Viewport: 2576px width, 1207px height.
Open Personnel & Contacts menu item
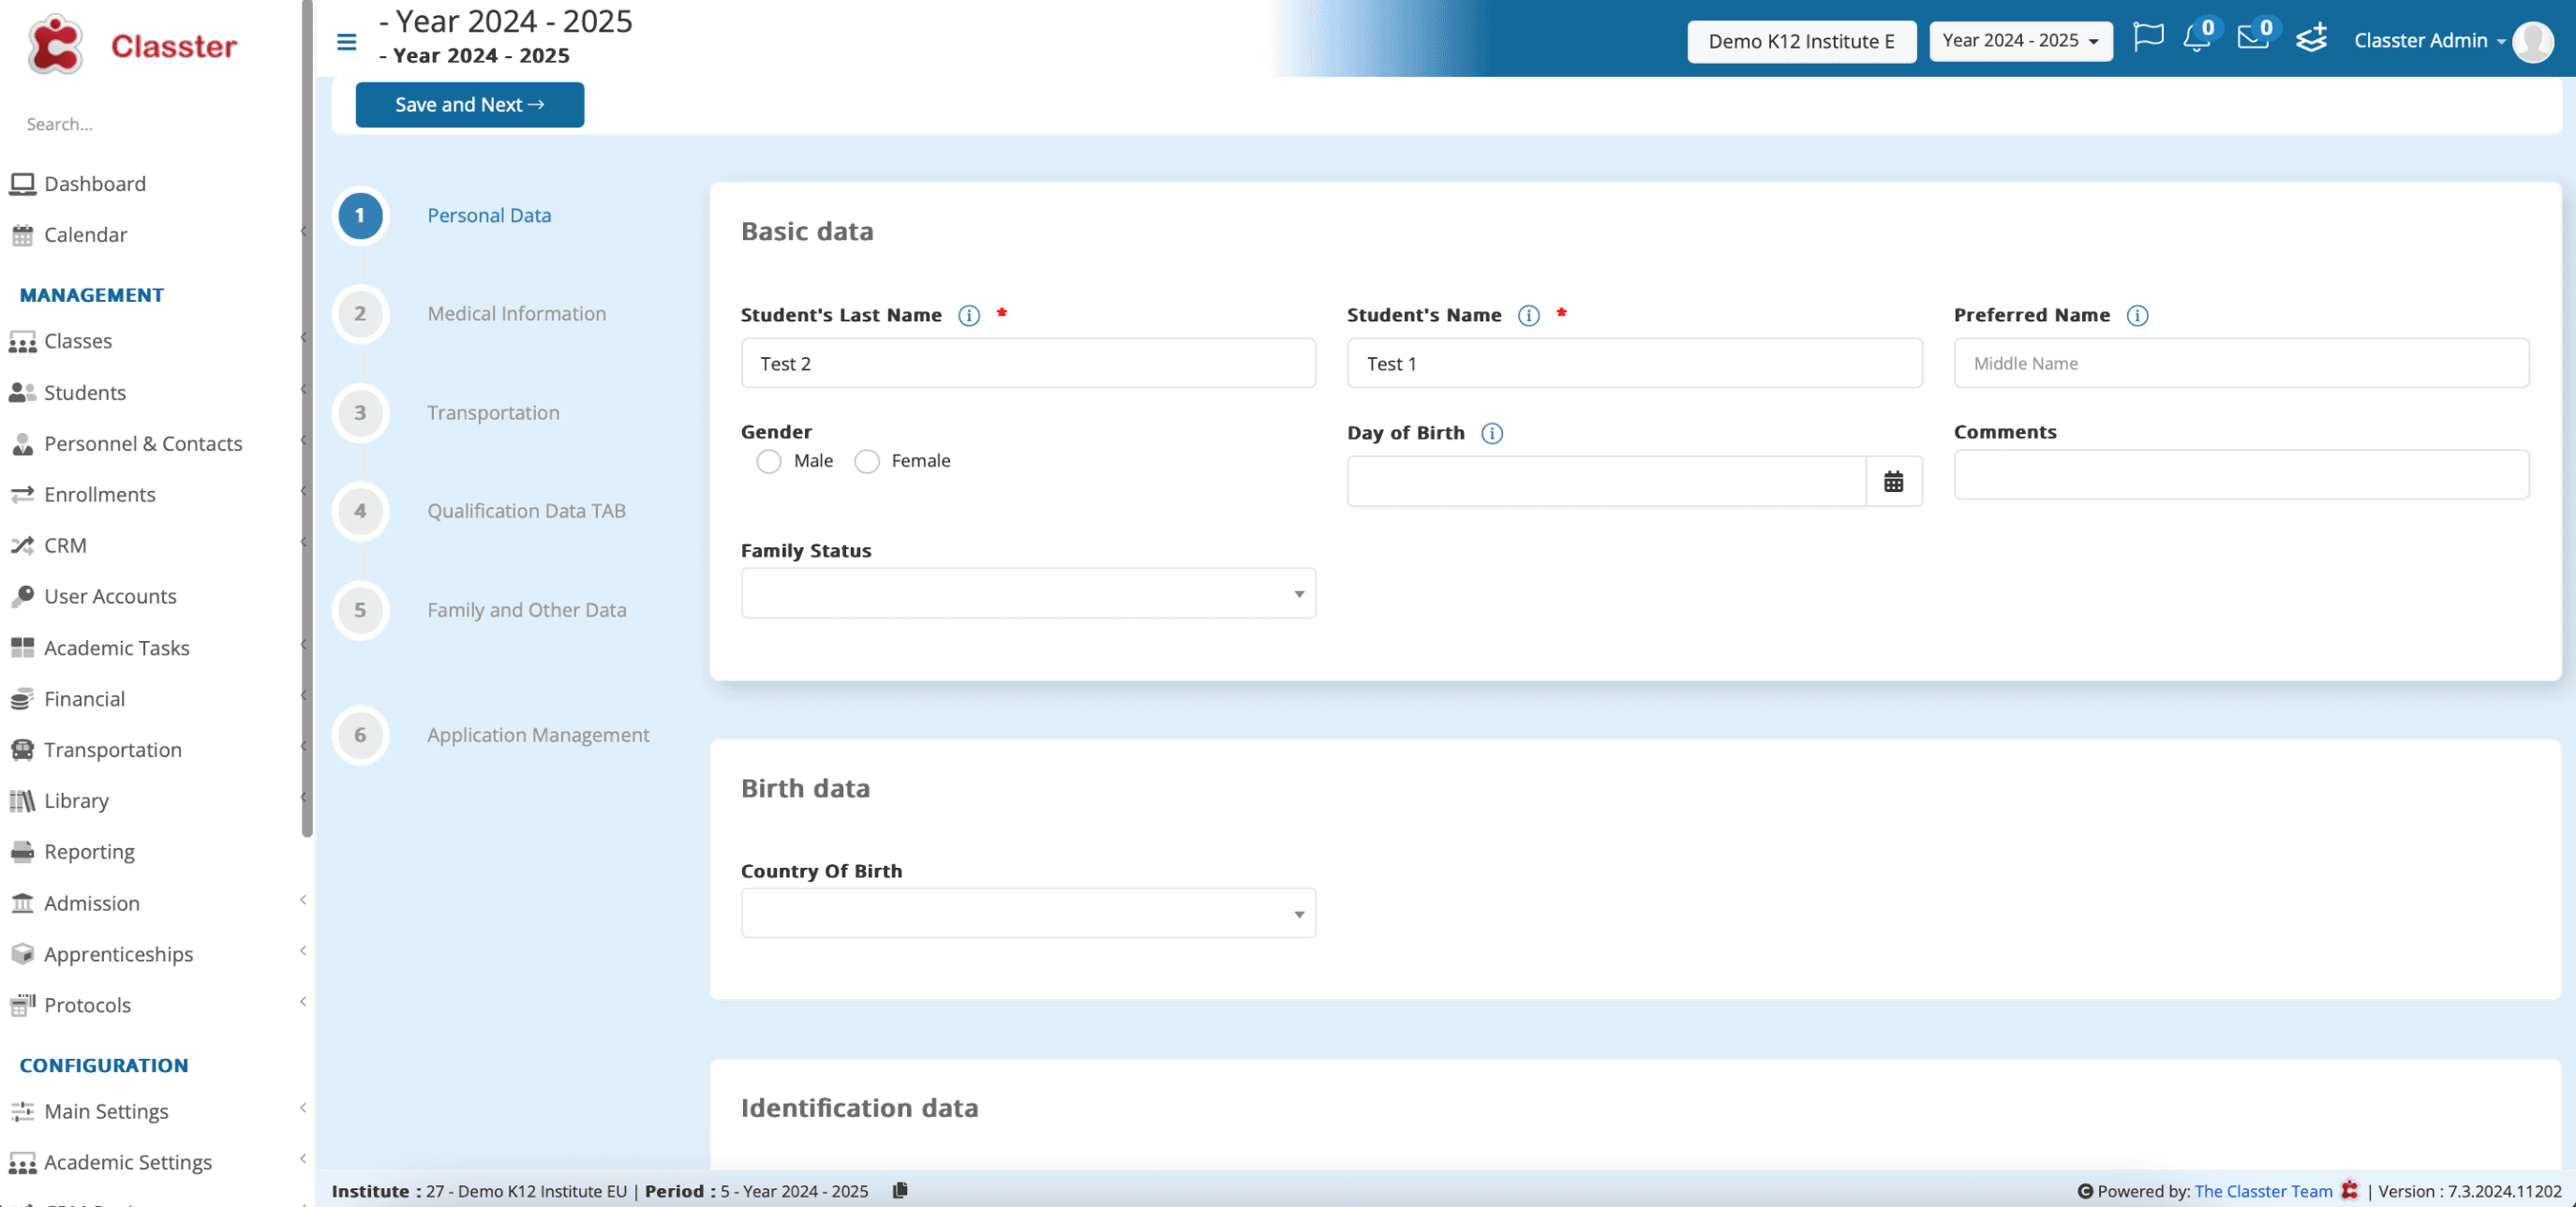(143, 444)
